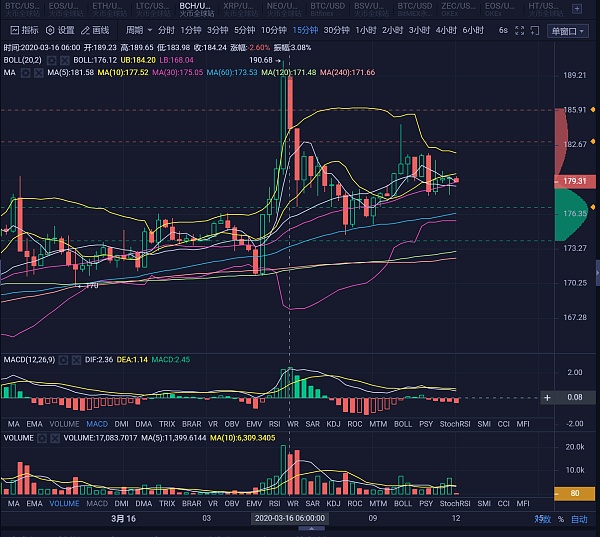This screenshot has height=537, width=600.
Task: Expand the bottom panel up-arrow handle
Action: point(311,529)
